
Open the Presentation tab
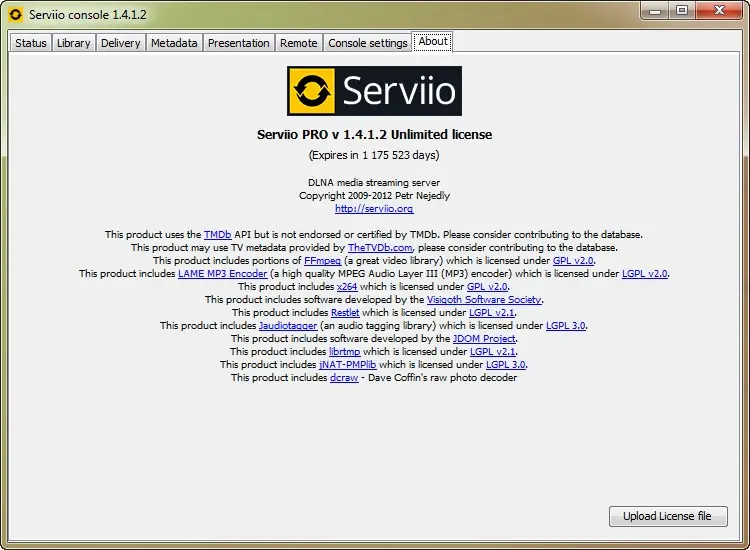click(x=239, y=43)
